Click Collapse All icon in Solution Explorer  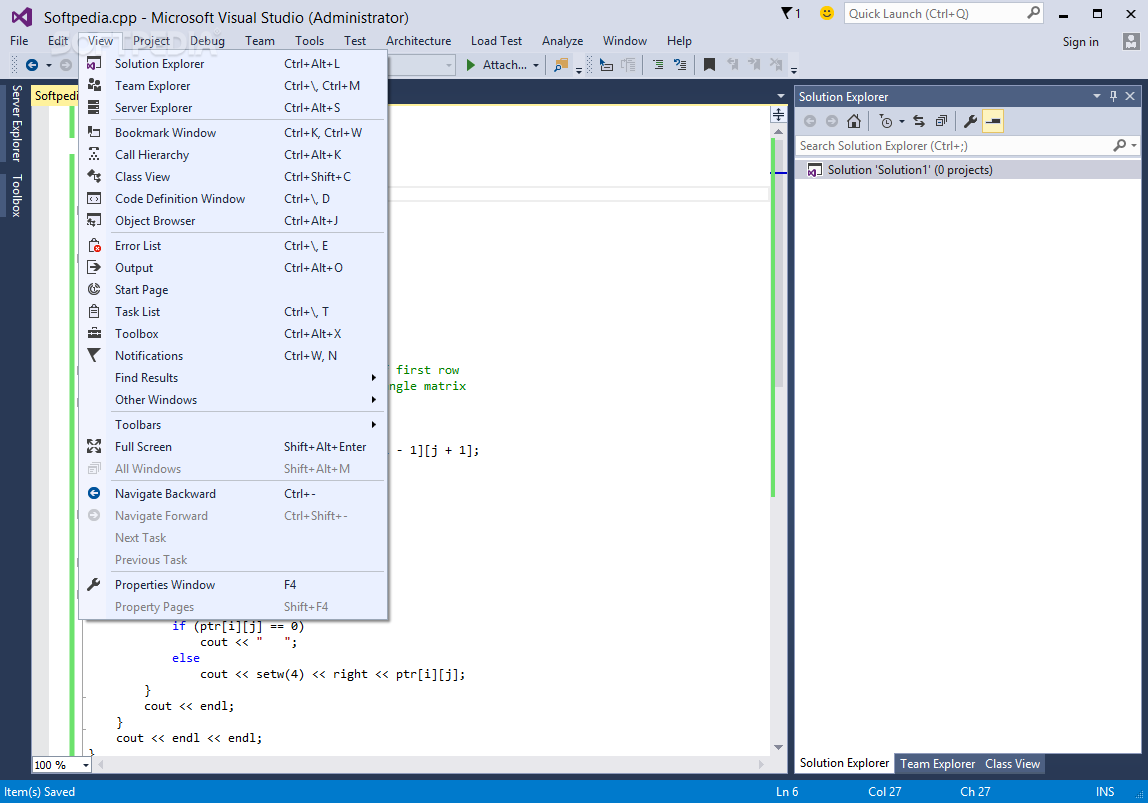941,122
